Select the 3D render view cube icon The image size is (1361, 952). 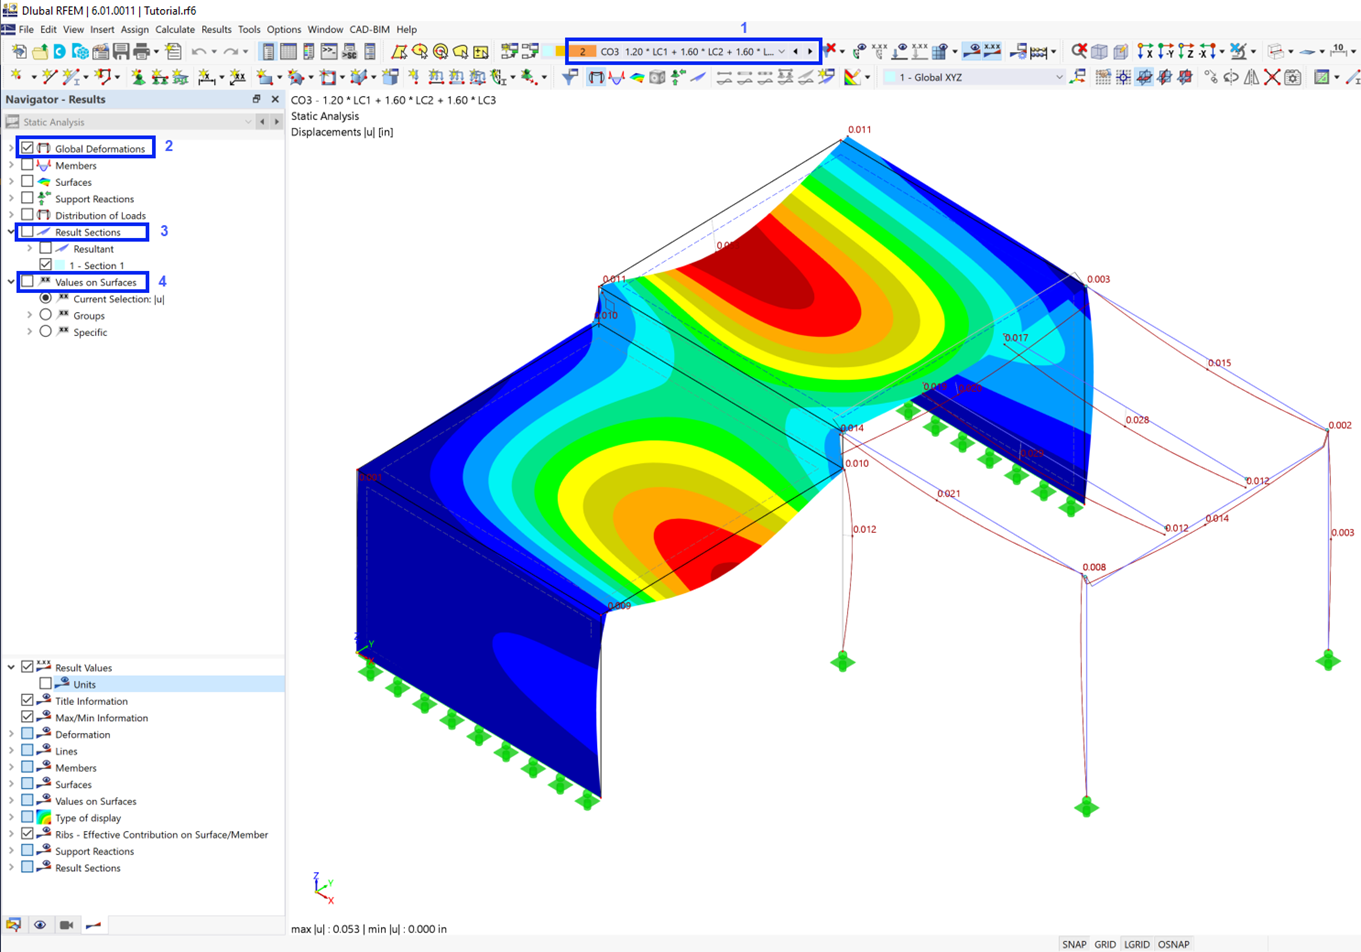tap(1099, 51)
